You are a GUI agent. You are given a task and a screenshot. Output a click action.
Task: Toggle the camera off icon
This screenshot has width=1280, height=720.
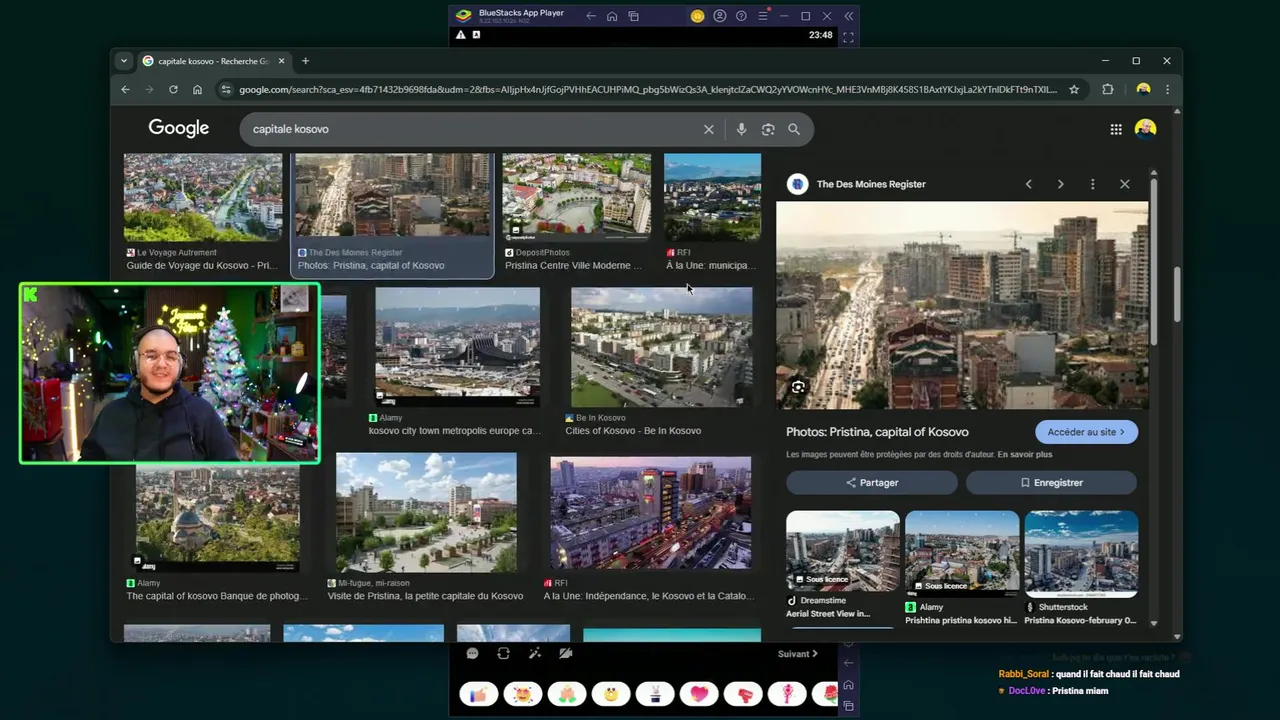point(566,653)
